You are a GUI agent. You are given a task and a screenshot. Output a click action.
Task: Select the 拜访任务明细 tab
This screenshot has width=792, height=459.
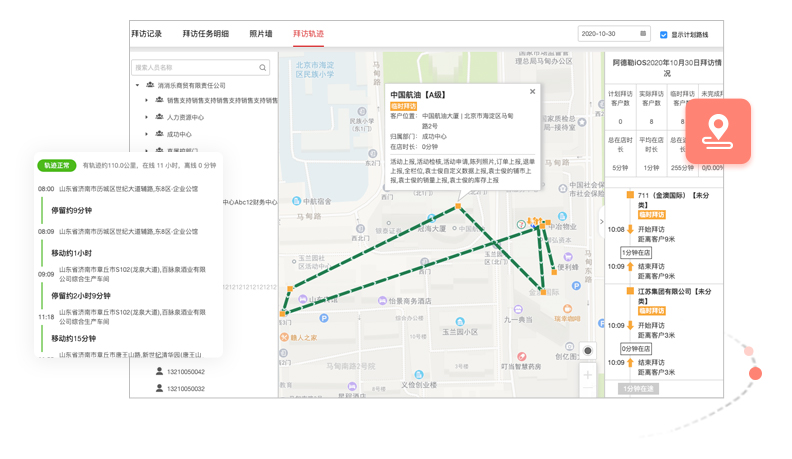tap(205, 34)
